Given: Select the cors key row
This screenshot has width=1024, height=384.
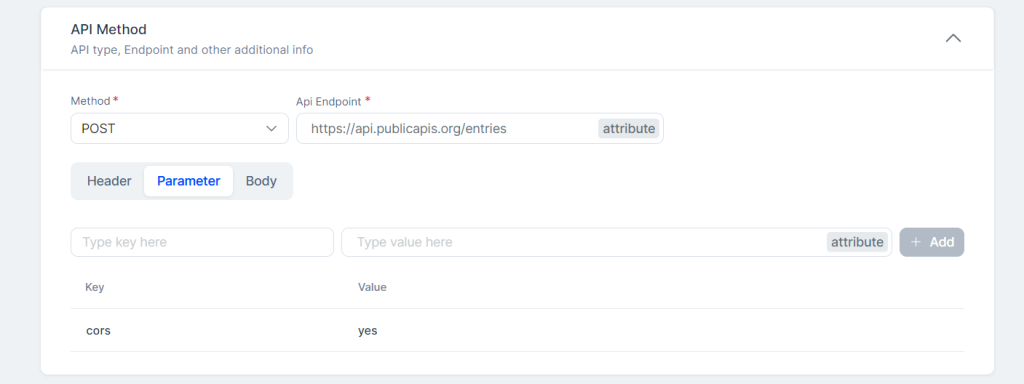Looking at the screenshot, I should (517, 330).
